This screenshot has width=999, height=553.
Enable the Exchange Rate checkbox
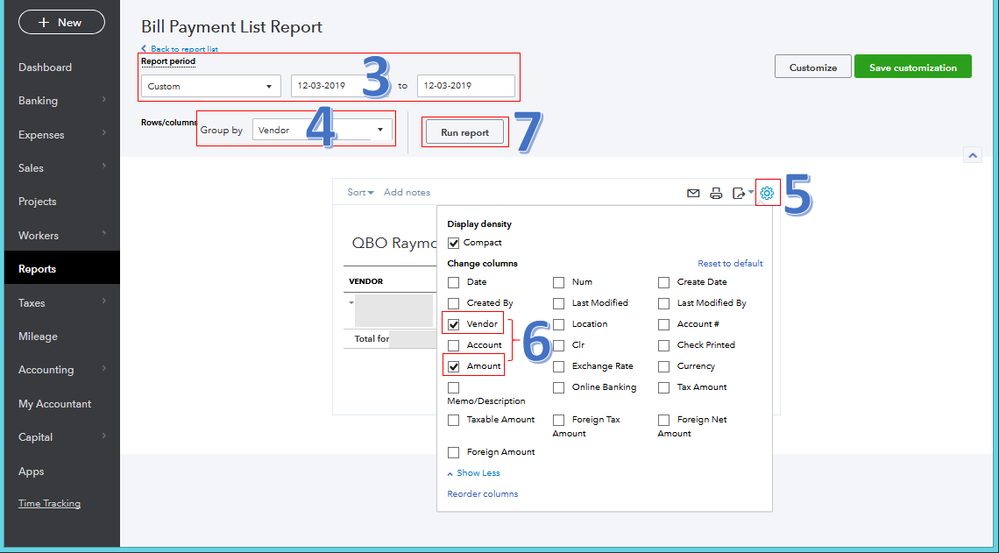click(x=559, y=366)
